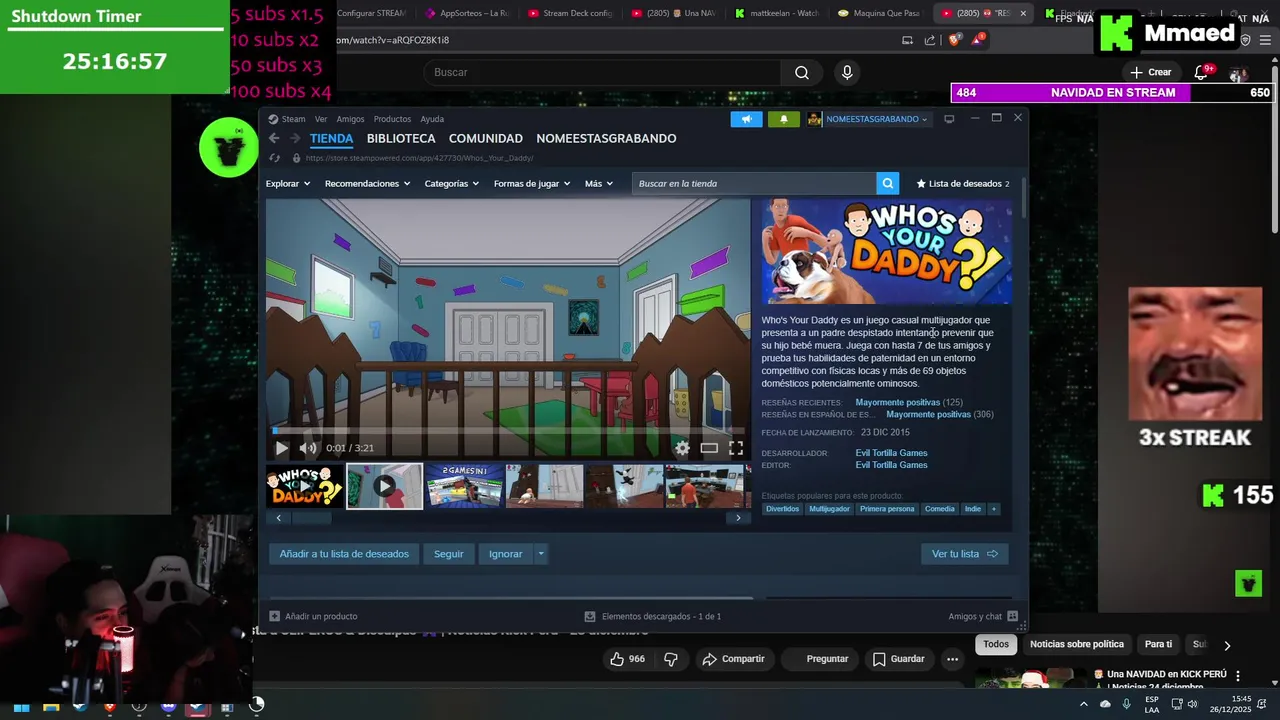Open Elementos descargados downloads

[x=652, y=616]
